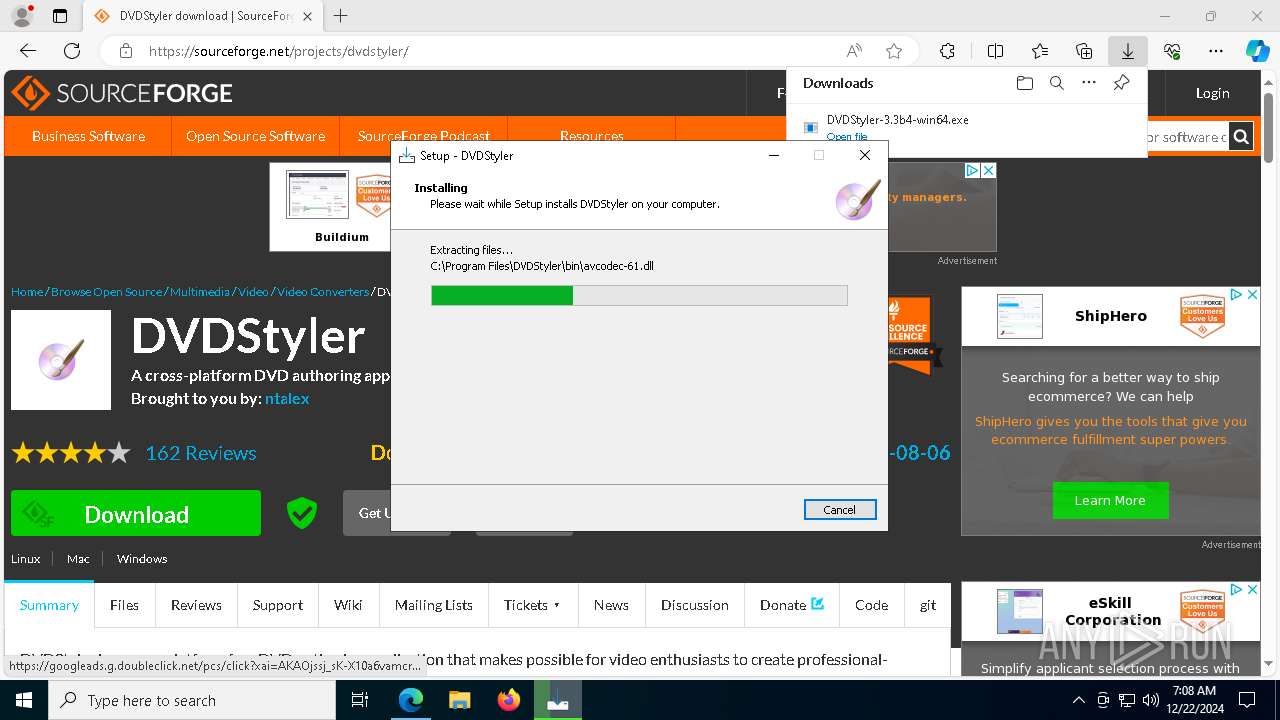This screenshot has height=720, width=1280.
Task: Open Collections icon in toolbar
Action: point(1084,51)
